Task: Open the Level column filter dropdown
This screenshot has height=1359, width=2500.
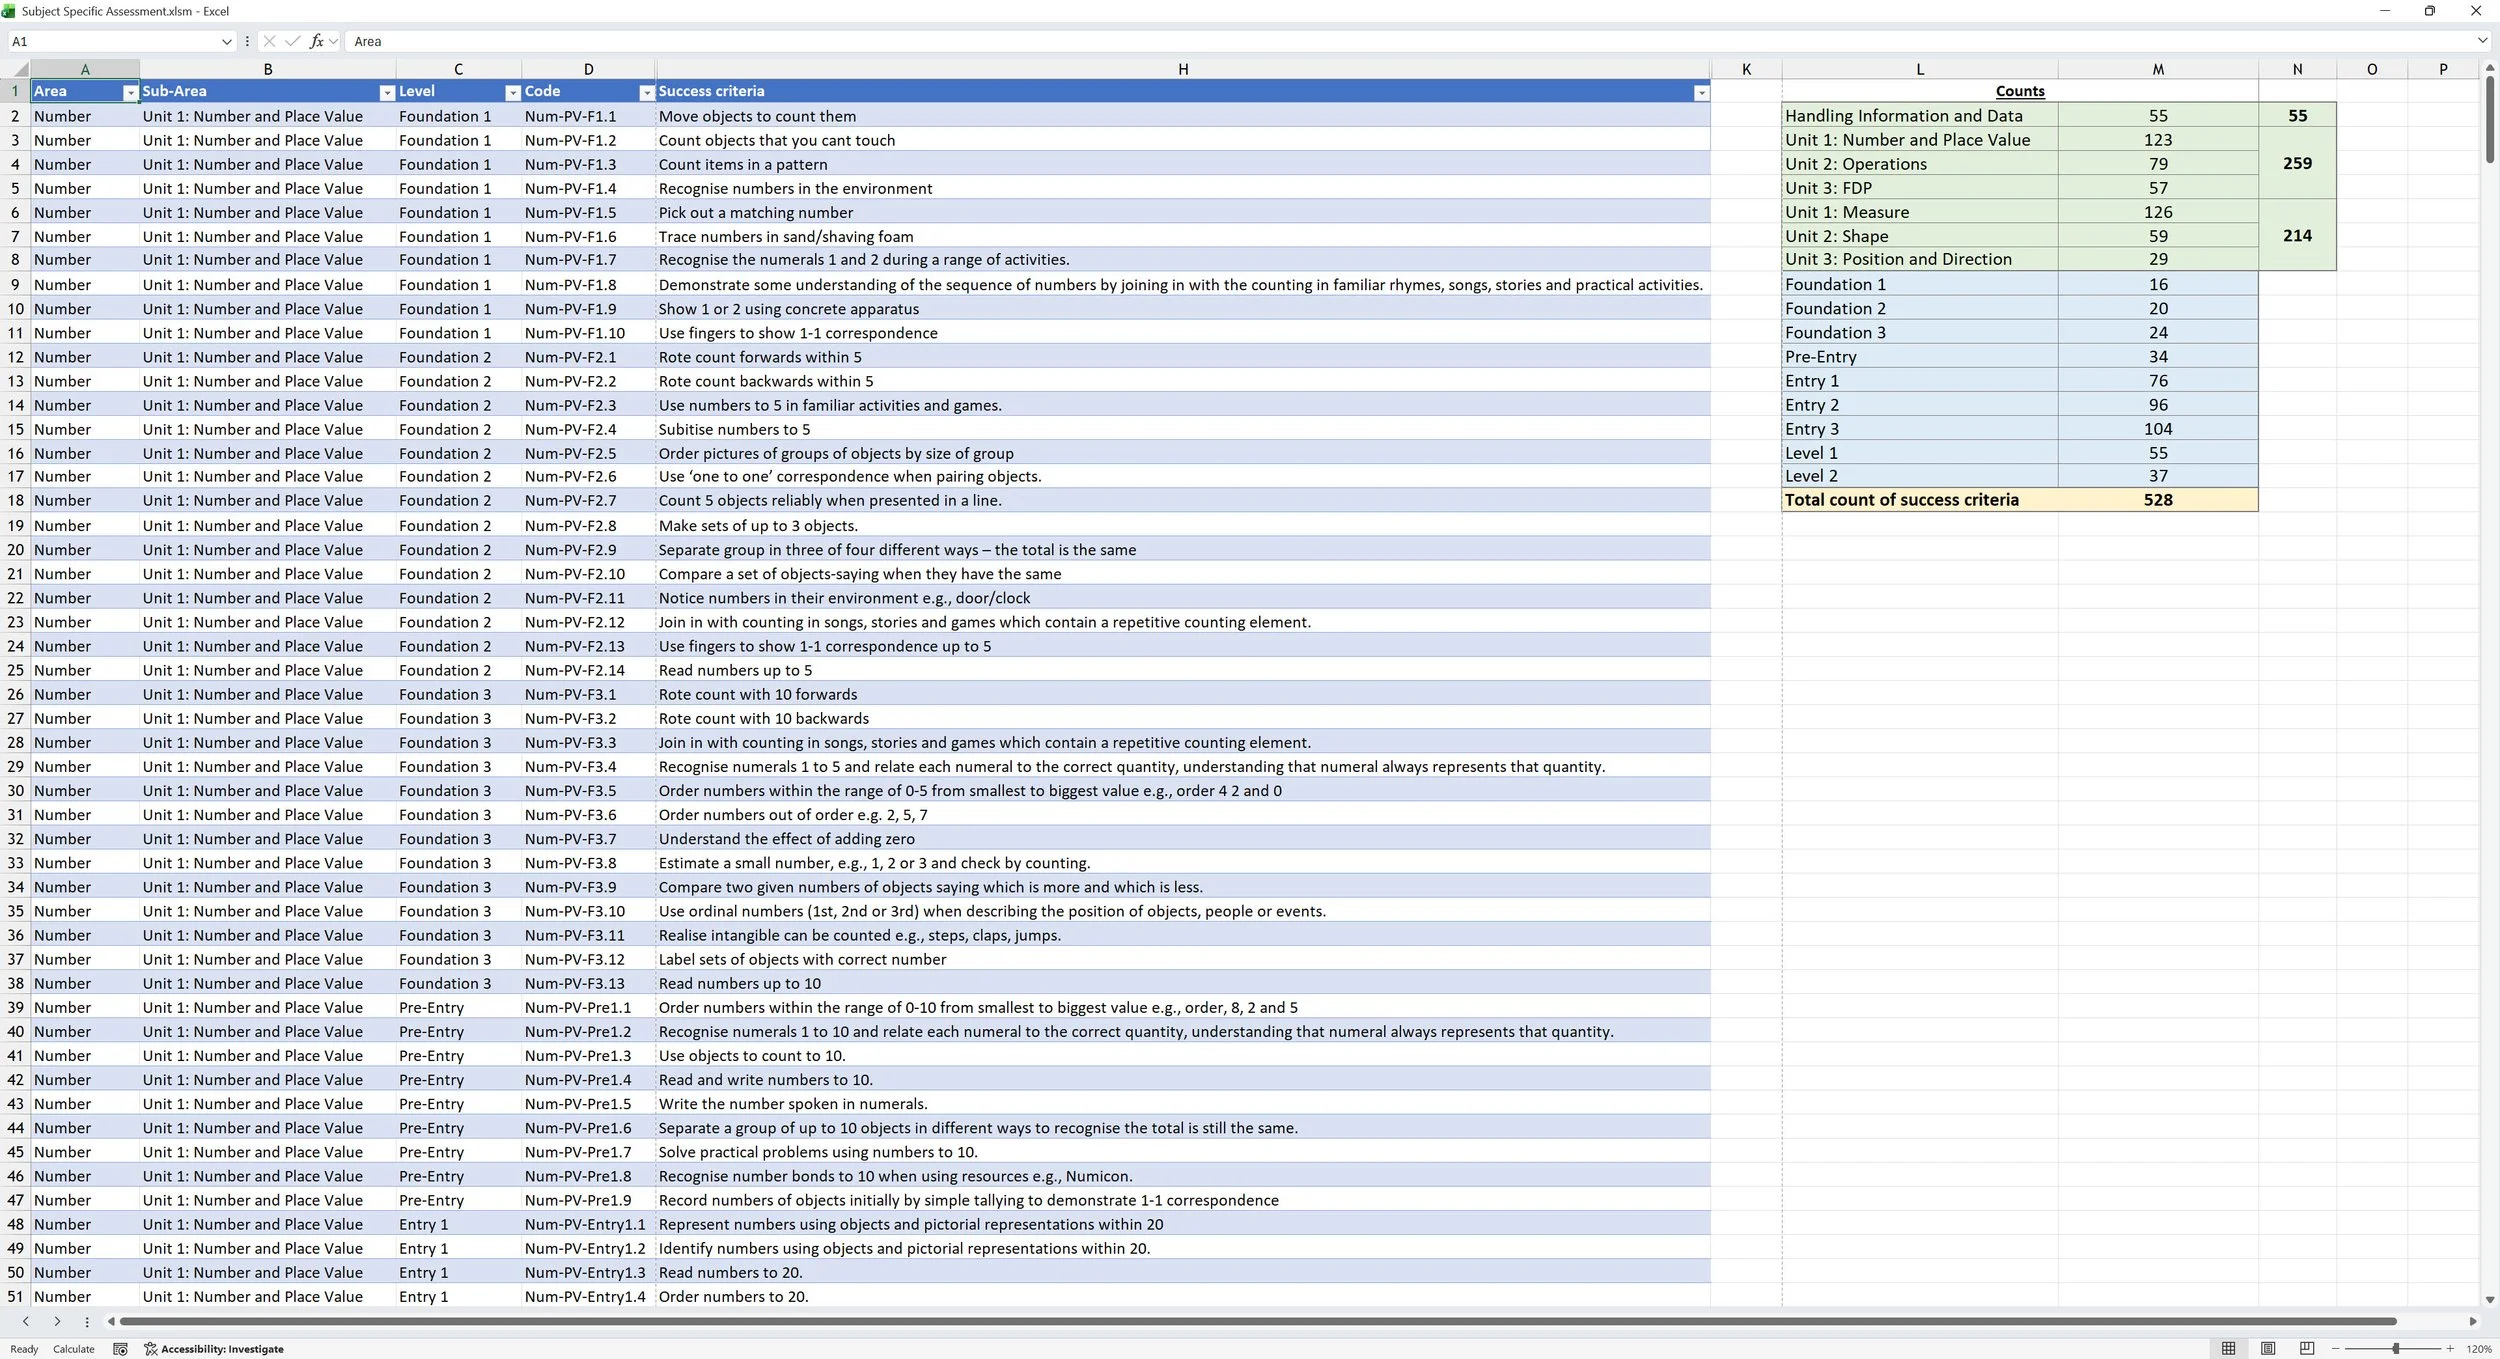Action: 513,92
